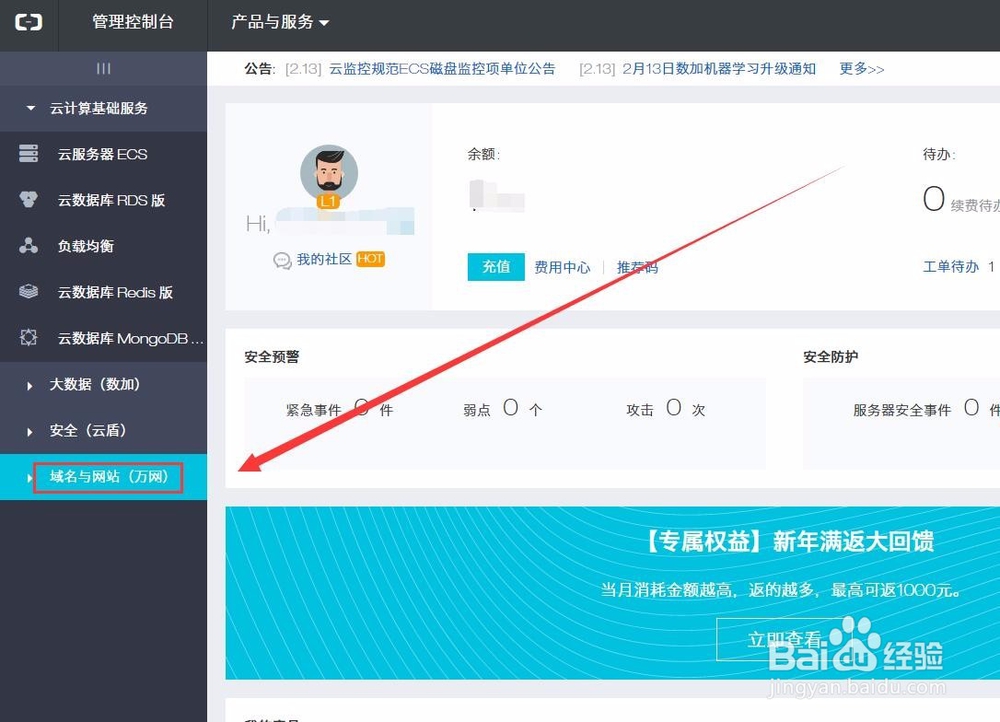Click the 续费待办 count 0

pyautogui.click(x=934, y=198)
